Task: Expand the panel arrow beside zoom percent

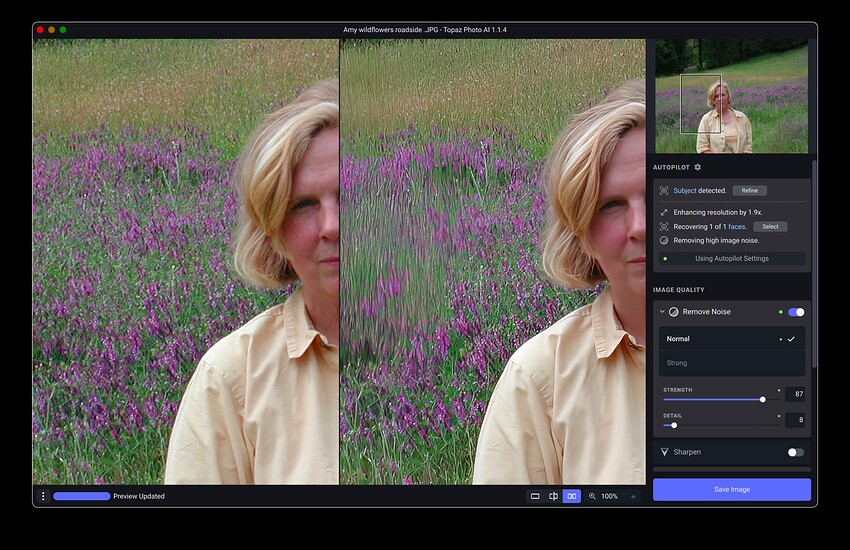Action: click(632, 496)
